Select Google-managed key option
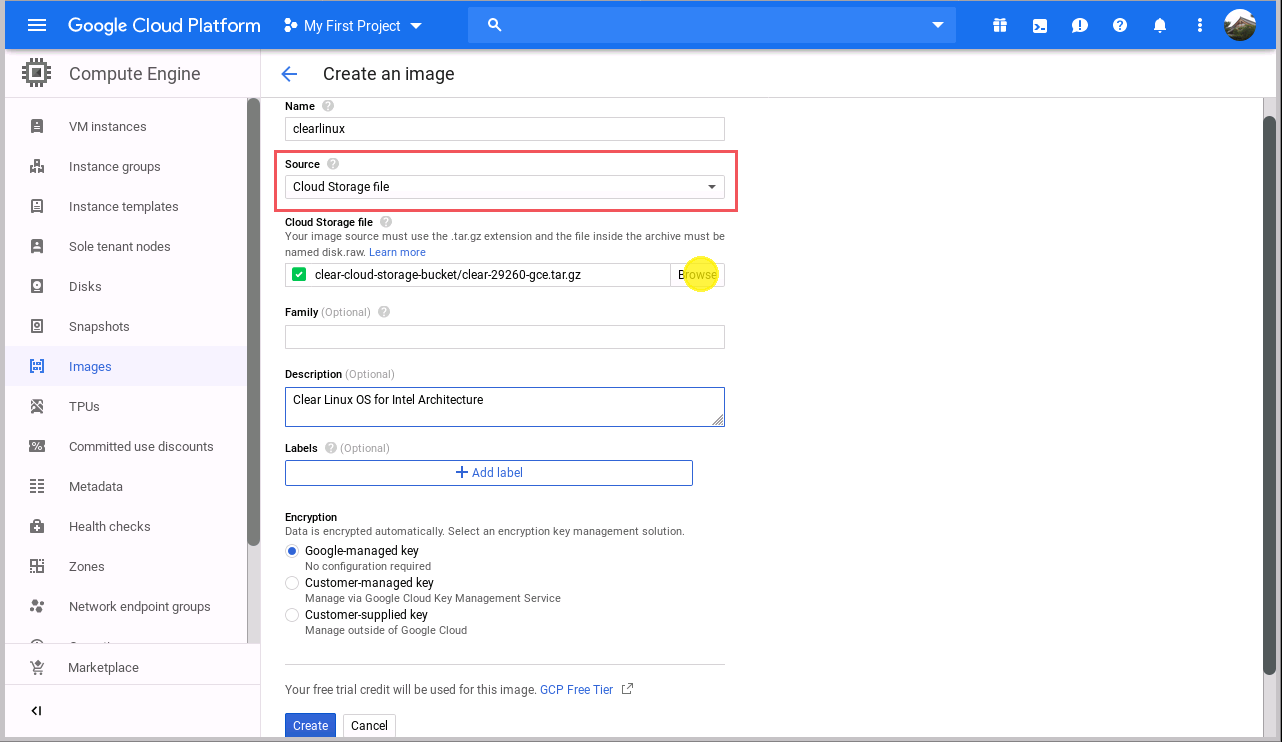Viewport: 1282px width, 742px height. [x=292, y=551]
